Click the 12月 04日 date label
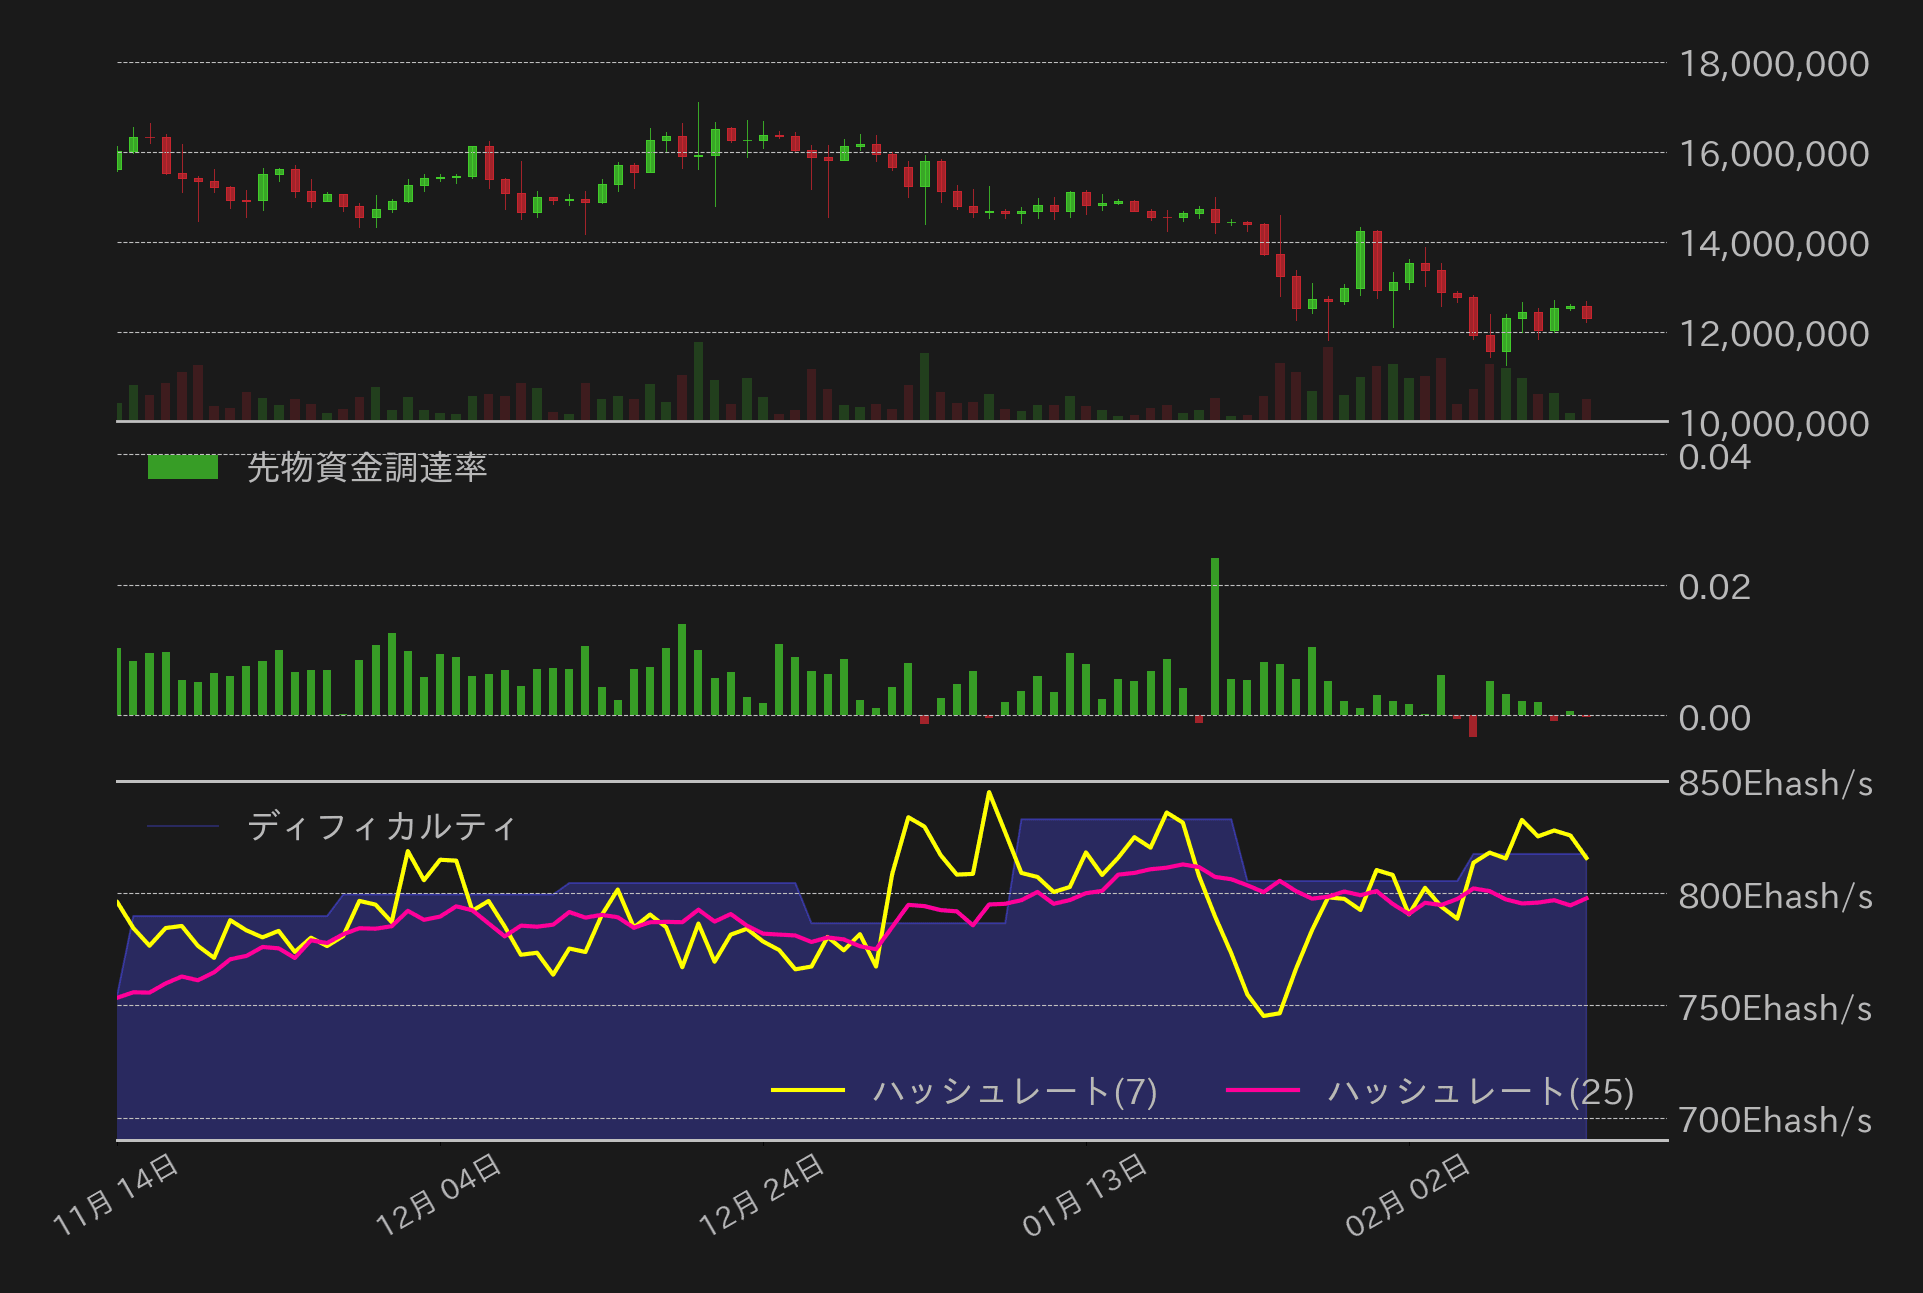The image size is (1923, 1293). pos(440,1194)
